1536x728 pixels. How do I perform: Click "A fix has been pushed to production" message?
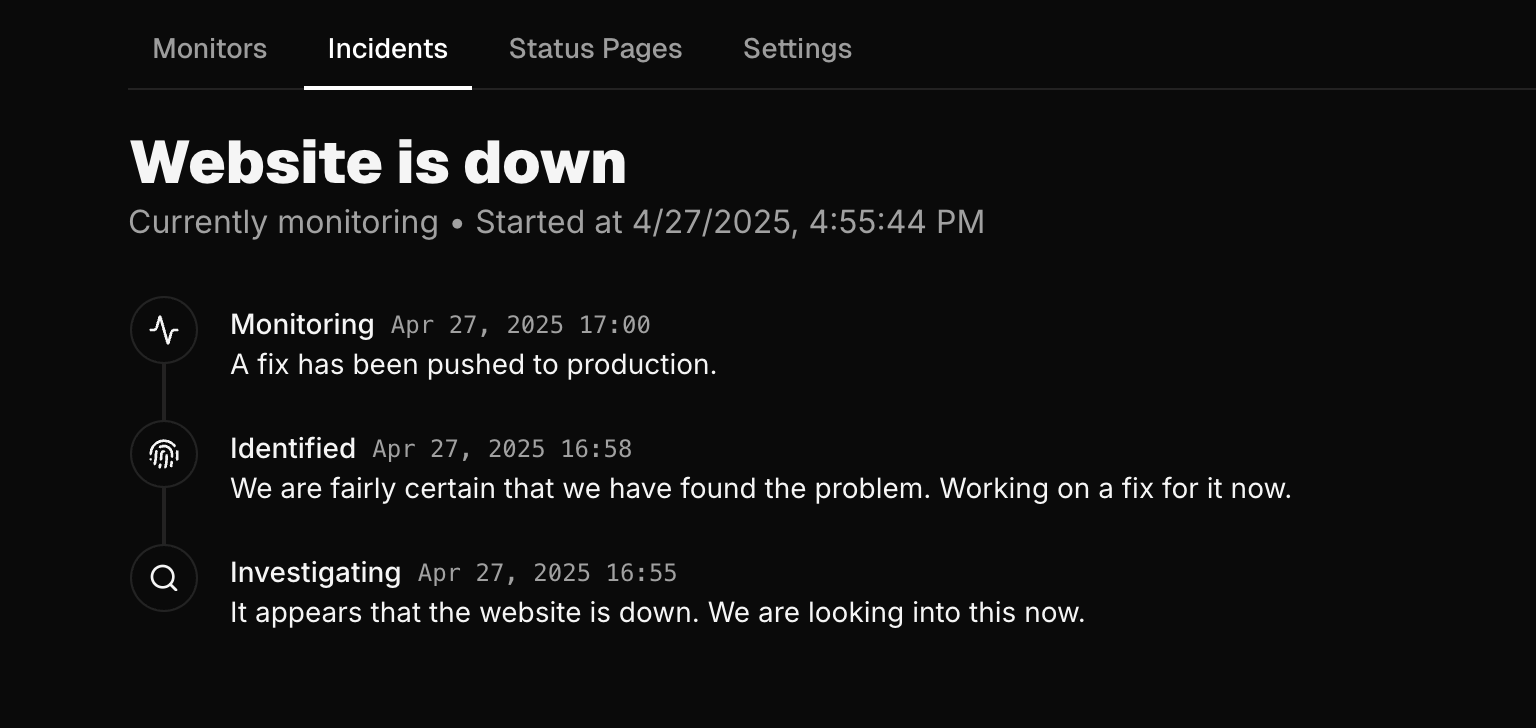coord(474,364)
